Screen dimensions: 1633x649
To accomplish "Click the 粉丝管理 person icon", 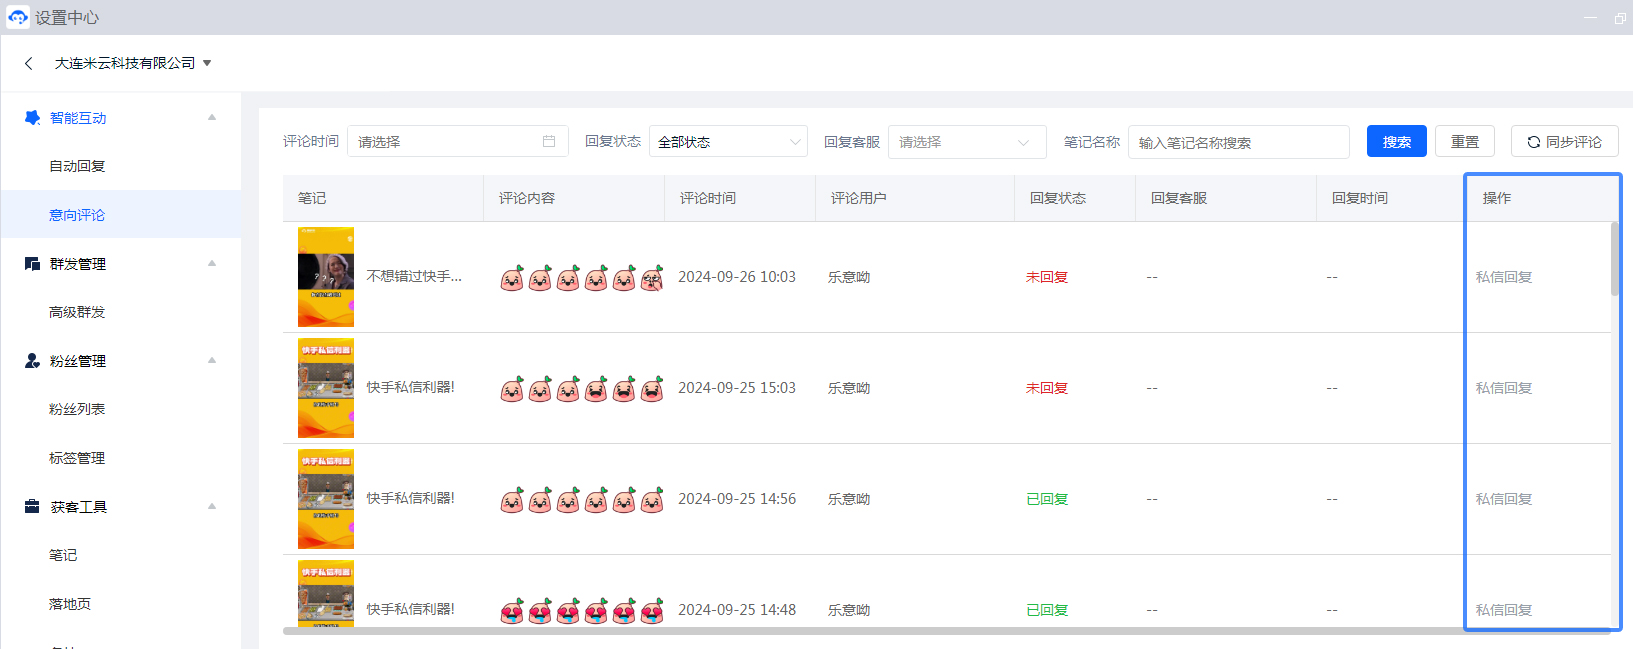I will pyautogui.click(x=32, y=361).
